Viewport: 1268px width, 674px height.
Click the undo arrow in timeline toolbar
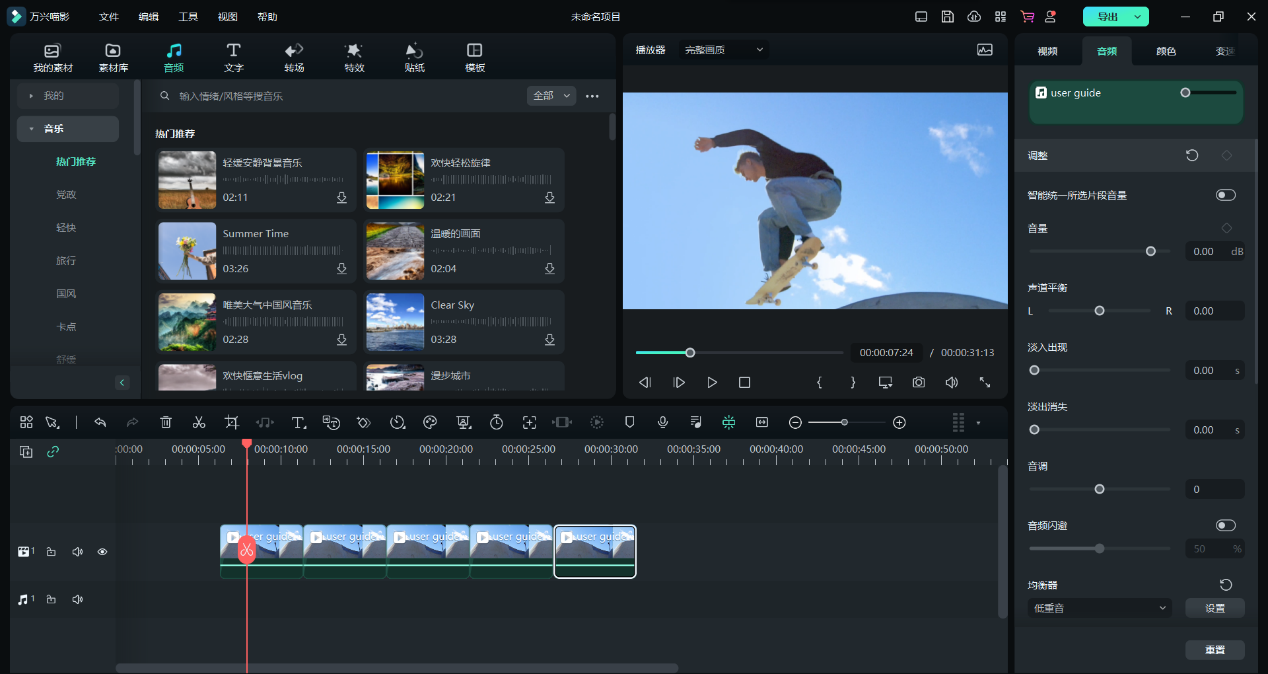100,423
